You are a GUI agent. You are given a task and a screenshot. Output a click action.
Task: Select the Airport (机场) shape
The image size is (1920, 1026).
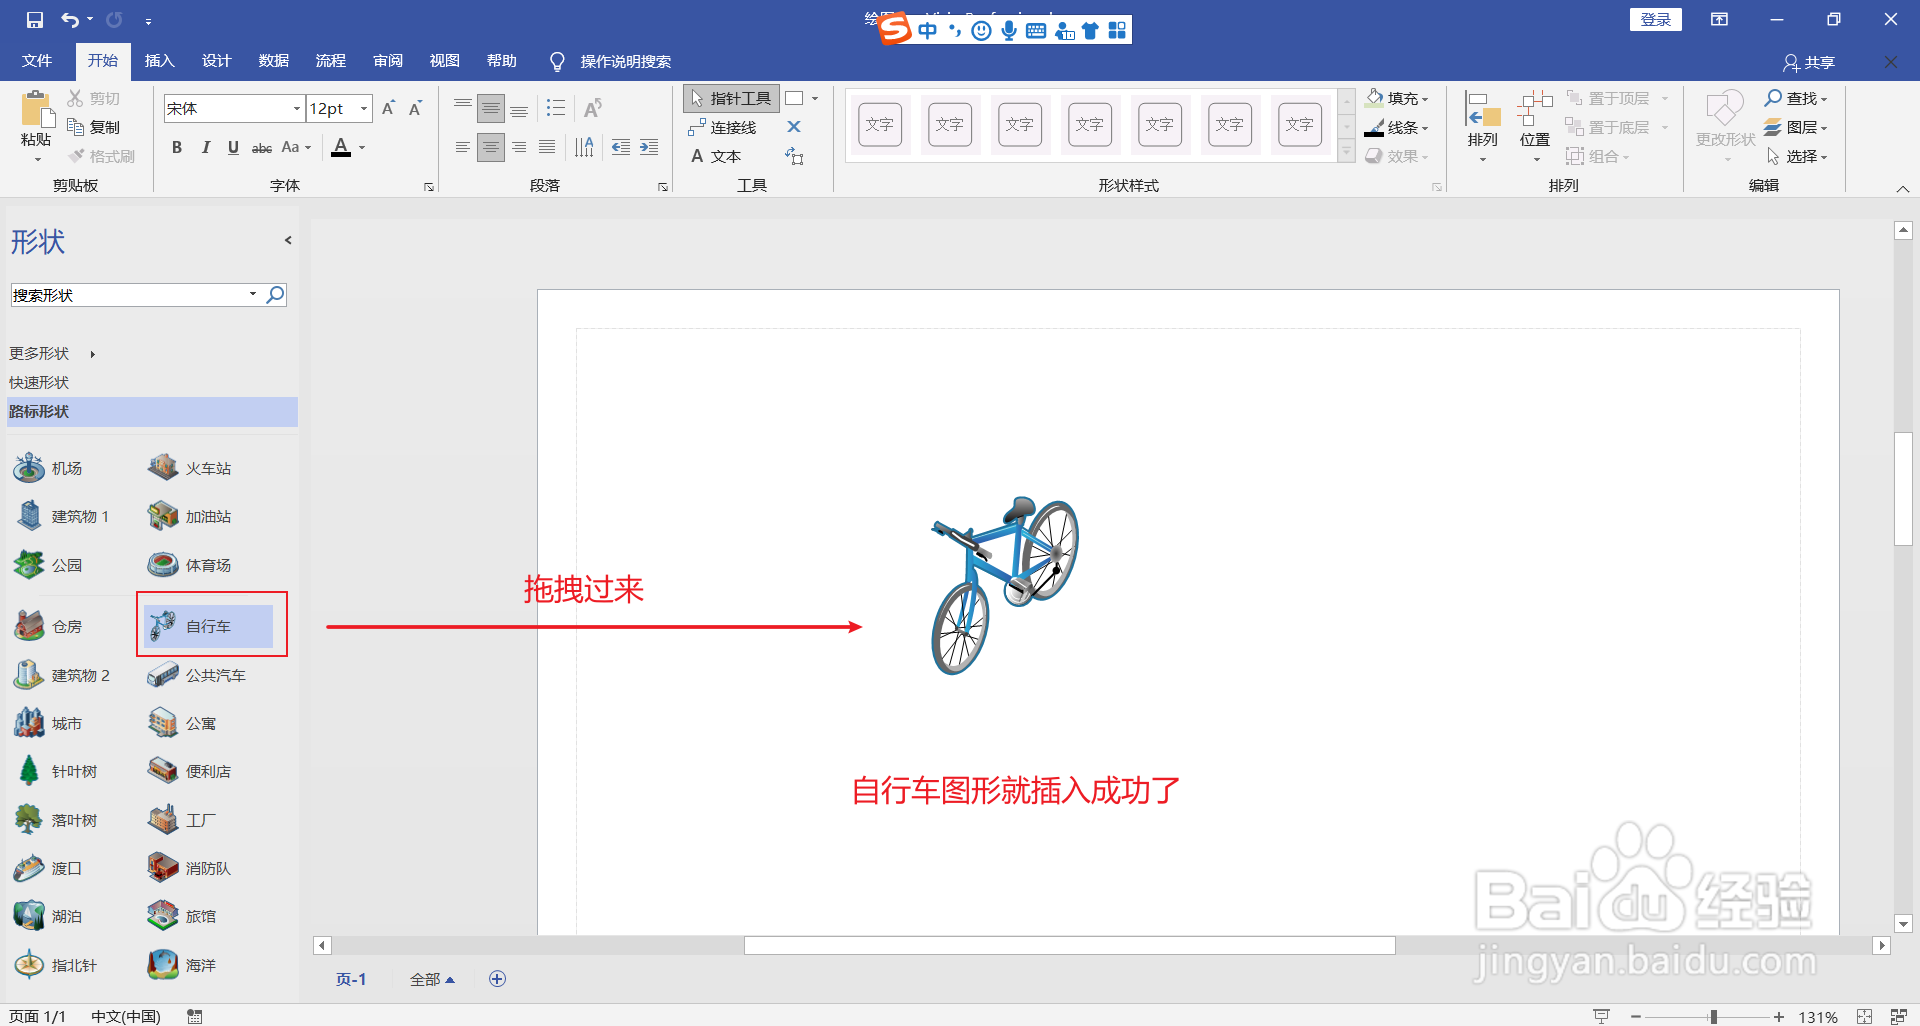coord(49,468)
